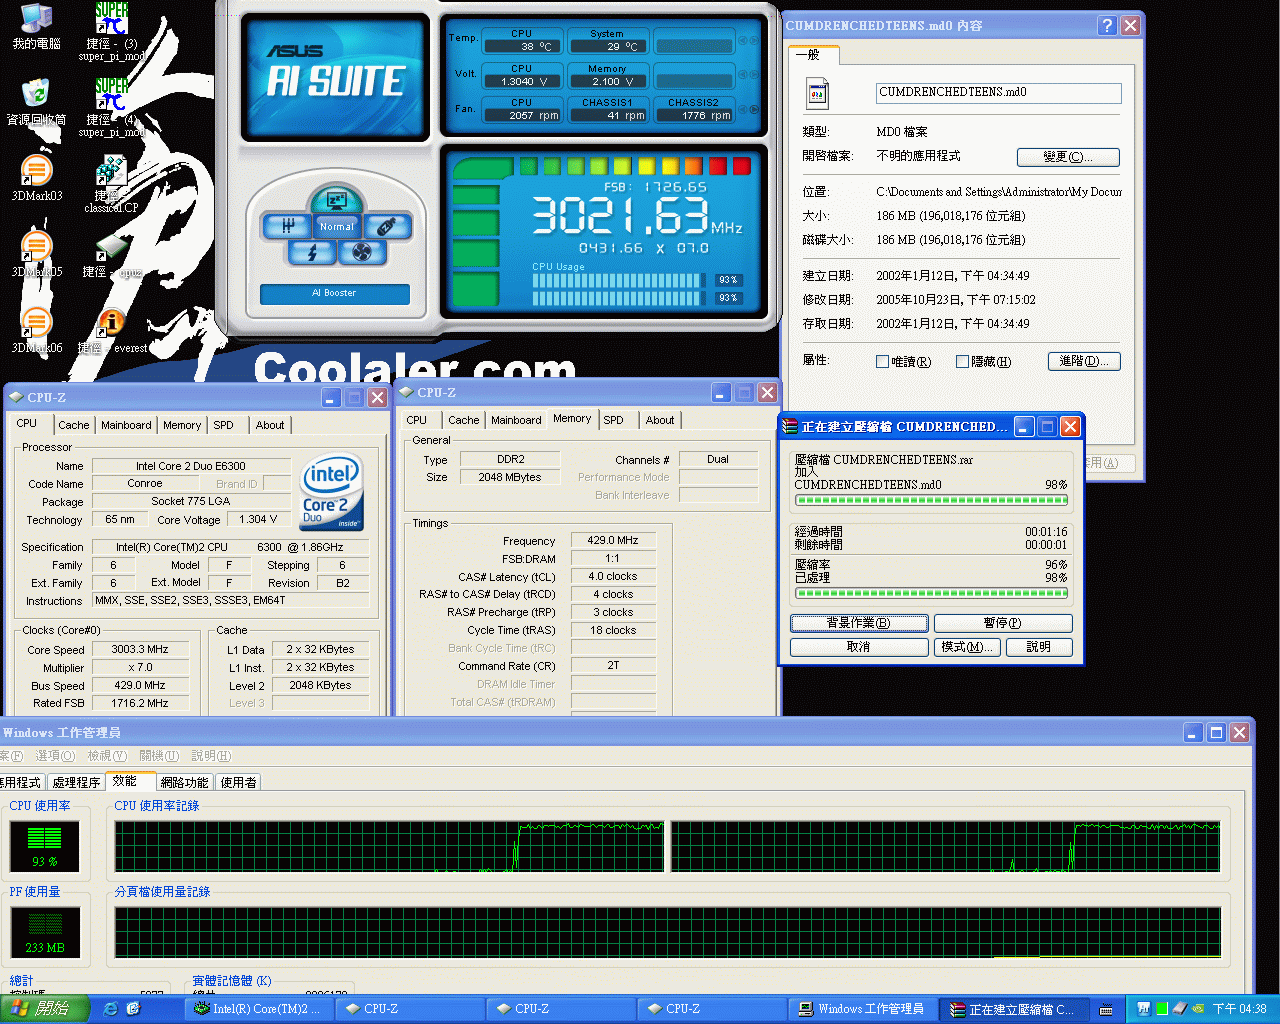The image size is (1280, 1024).
Task: Pause compression with 暫停(P)
Action: (x=1003, y=623)
